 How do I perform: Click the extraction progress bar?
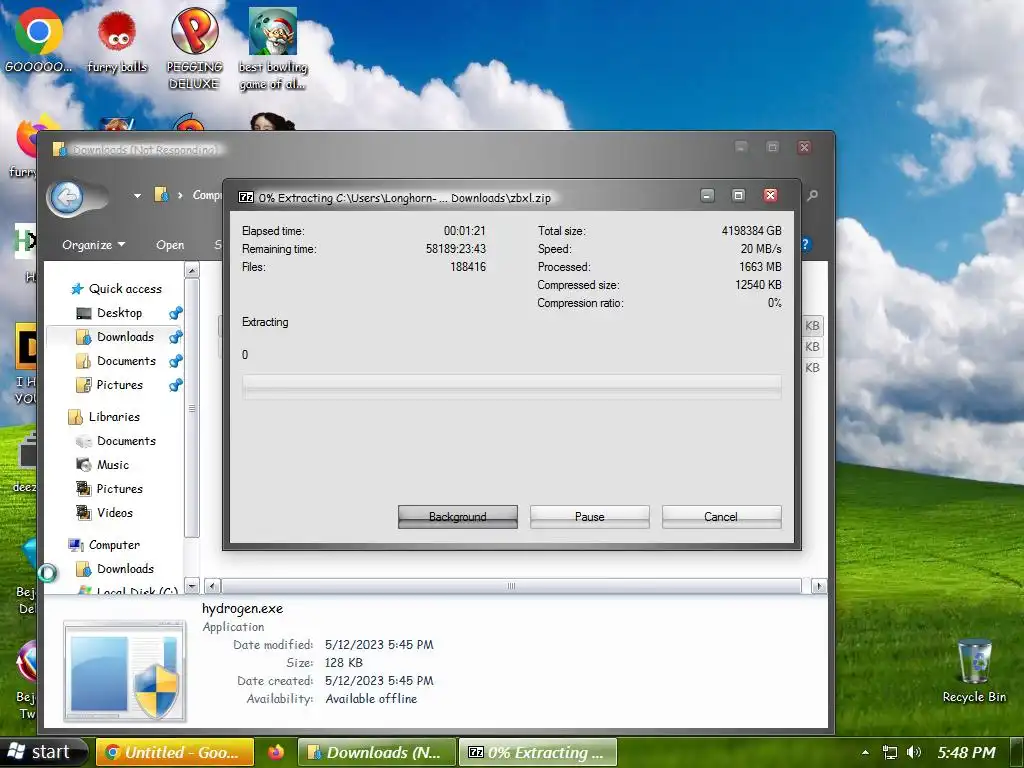(x=511, y=386)
